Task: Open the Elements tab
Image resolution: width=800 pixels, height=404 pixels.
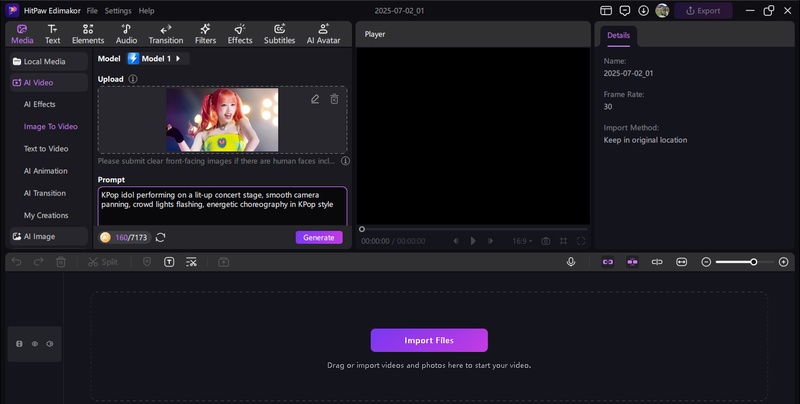Action: pos(88,34)
